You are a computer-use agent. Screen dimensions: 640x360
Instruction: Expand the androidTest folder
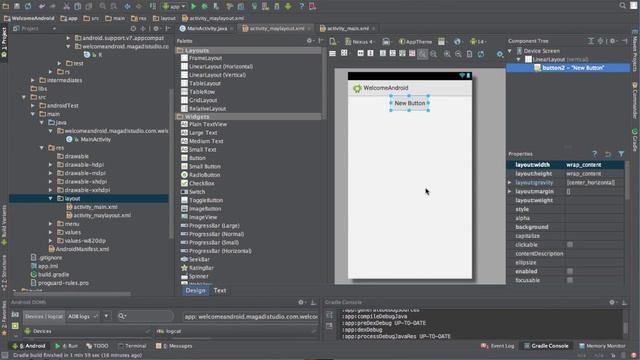[x=33, y=105]
